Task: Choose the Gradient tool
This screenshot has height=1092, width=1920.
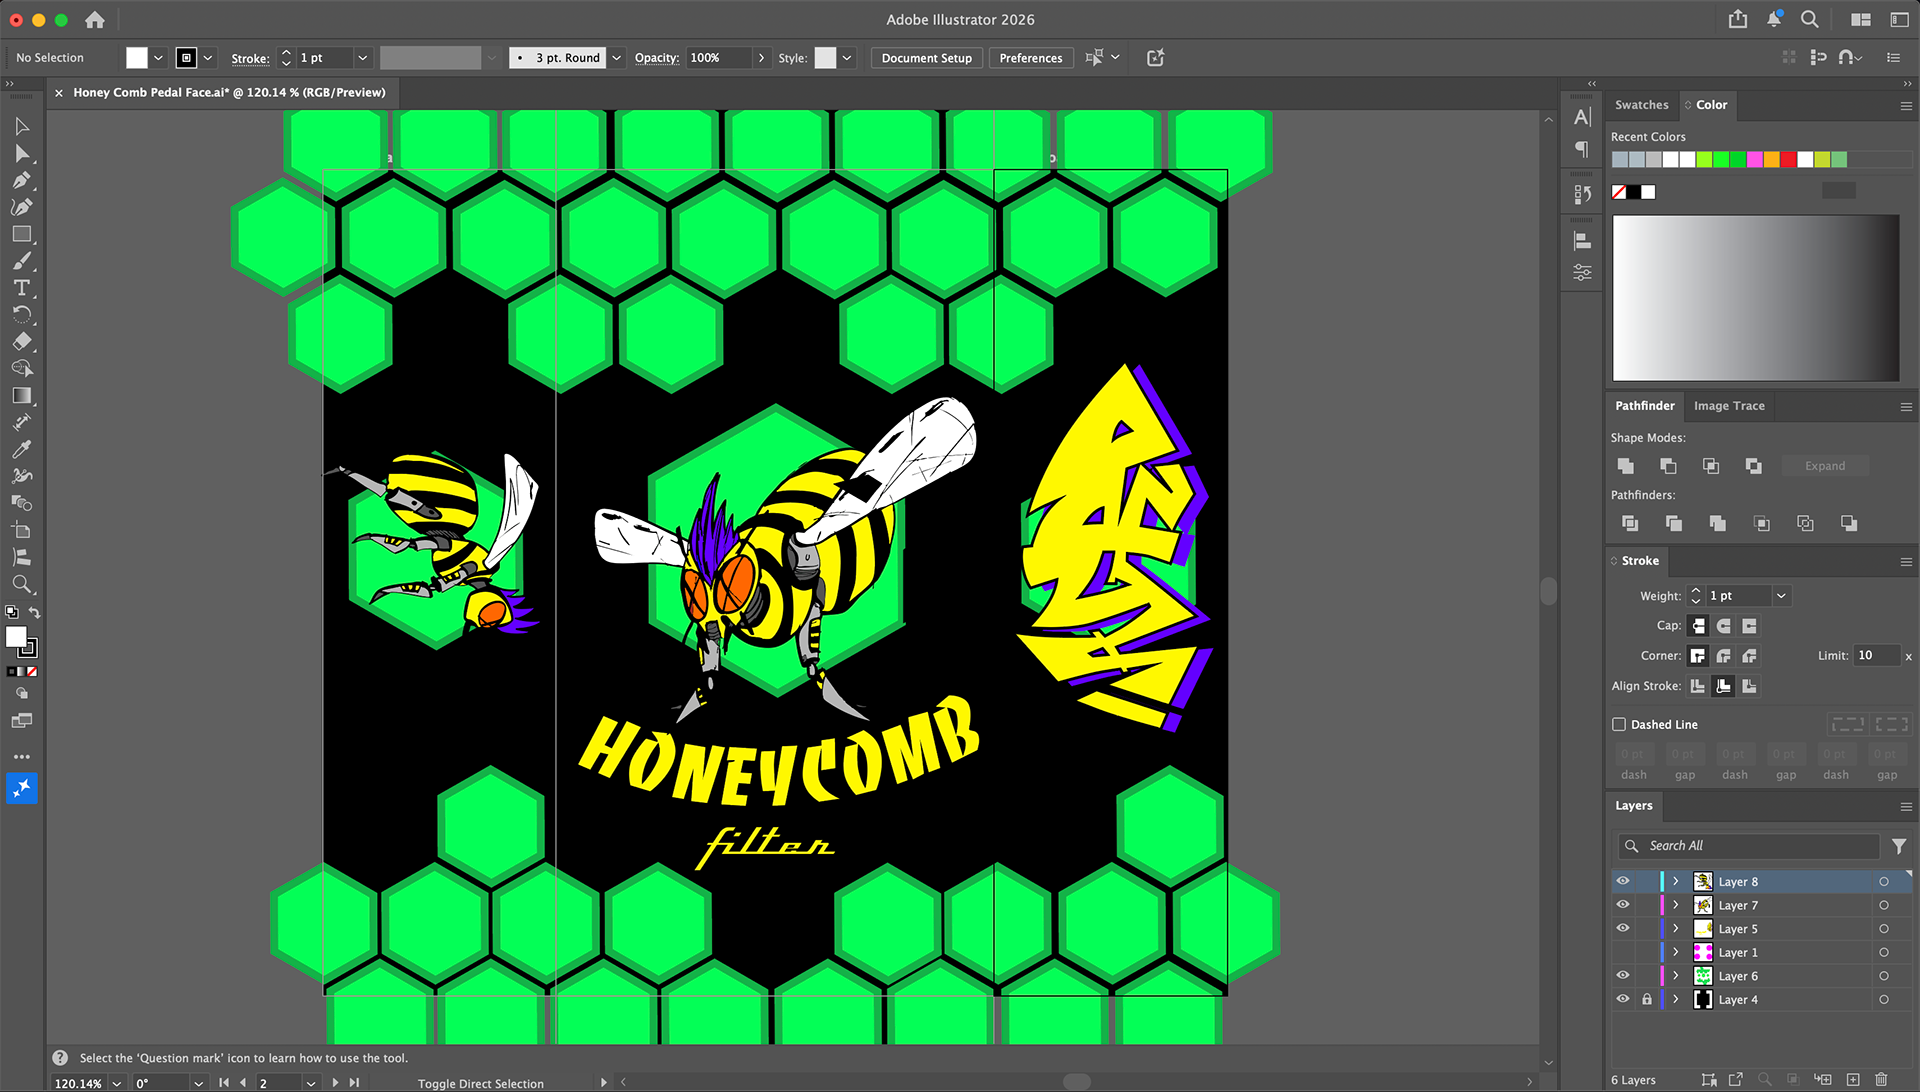Action: pyautogui.click(x=22, y=395)
